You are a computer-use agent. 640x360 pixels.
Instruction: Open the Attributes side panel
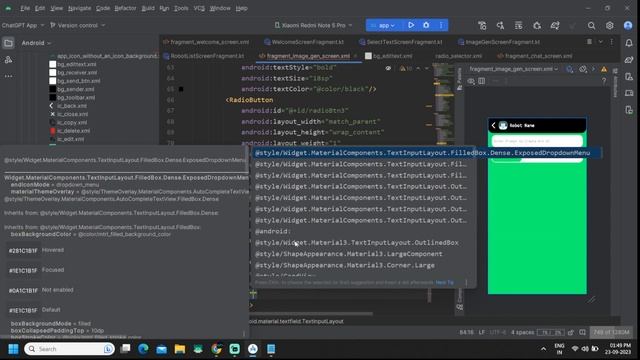[616, 83]
